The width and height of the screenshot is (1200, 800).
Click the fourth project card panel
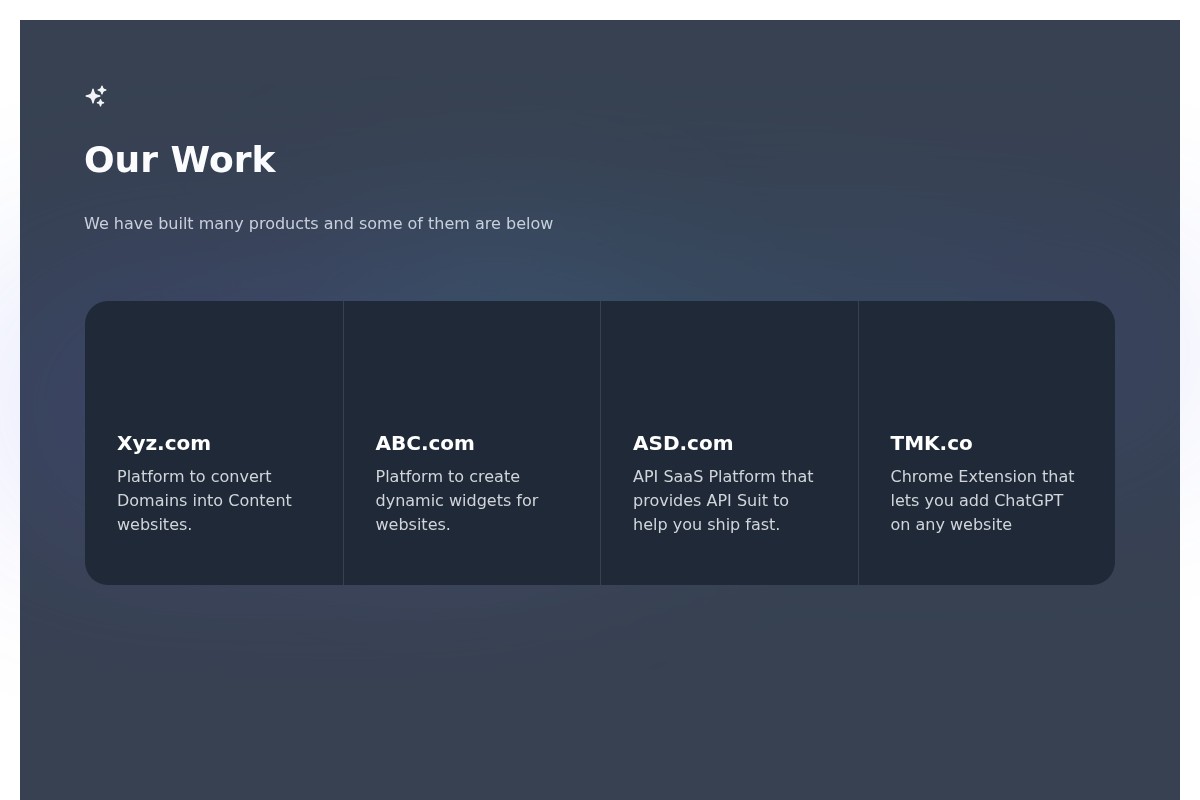pyautogui.click(x=986, y=442)
